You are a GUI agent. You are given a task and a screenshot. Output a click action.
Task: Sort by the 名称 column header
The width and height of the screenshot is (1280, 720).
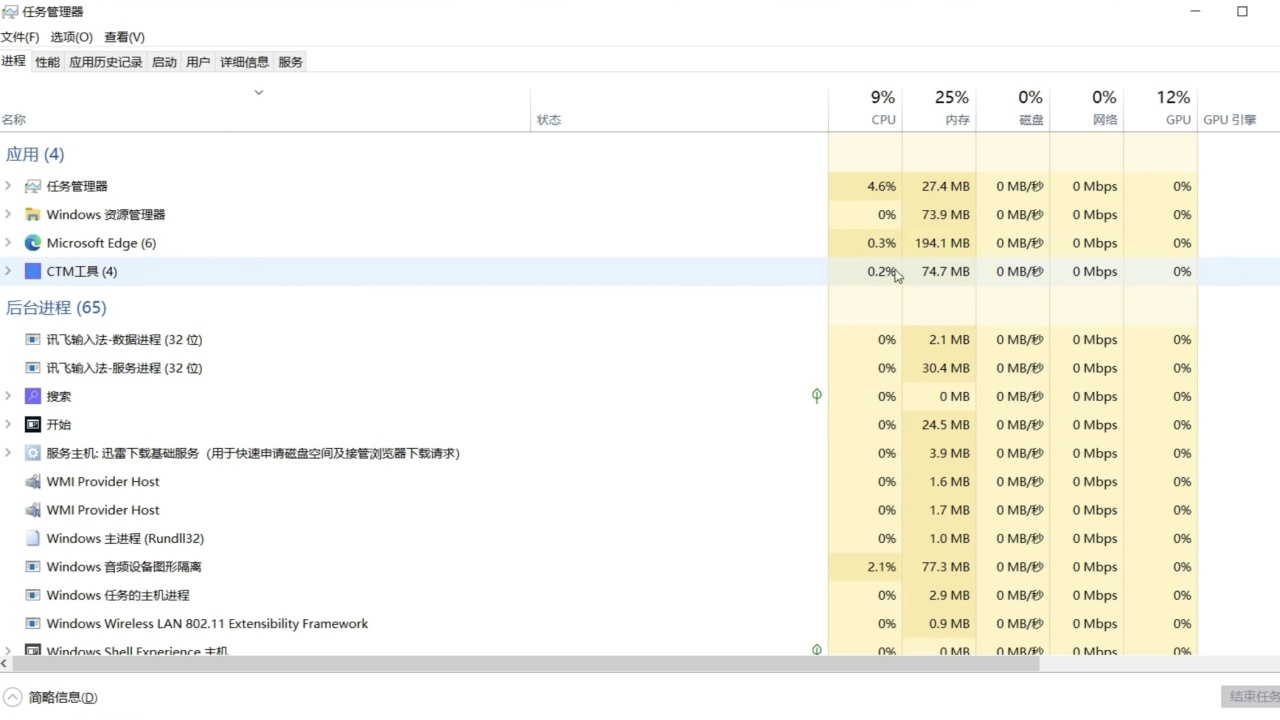(x=265, y=109)
